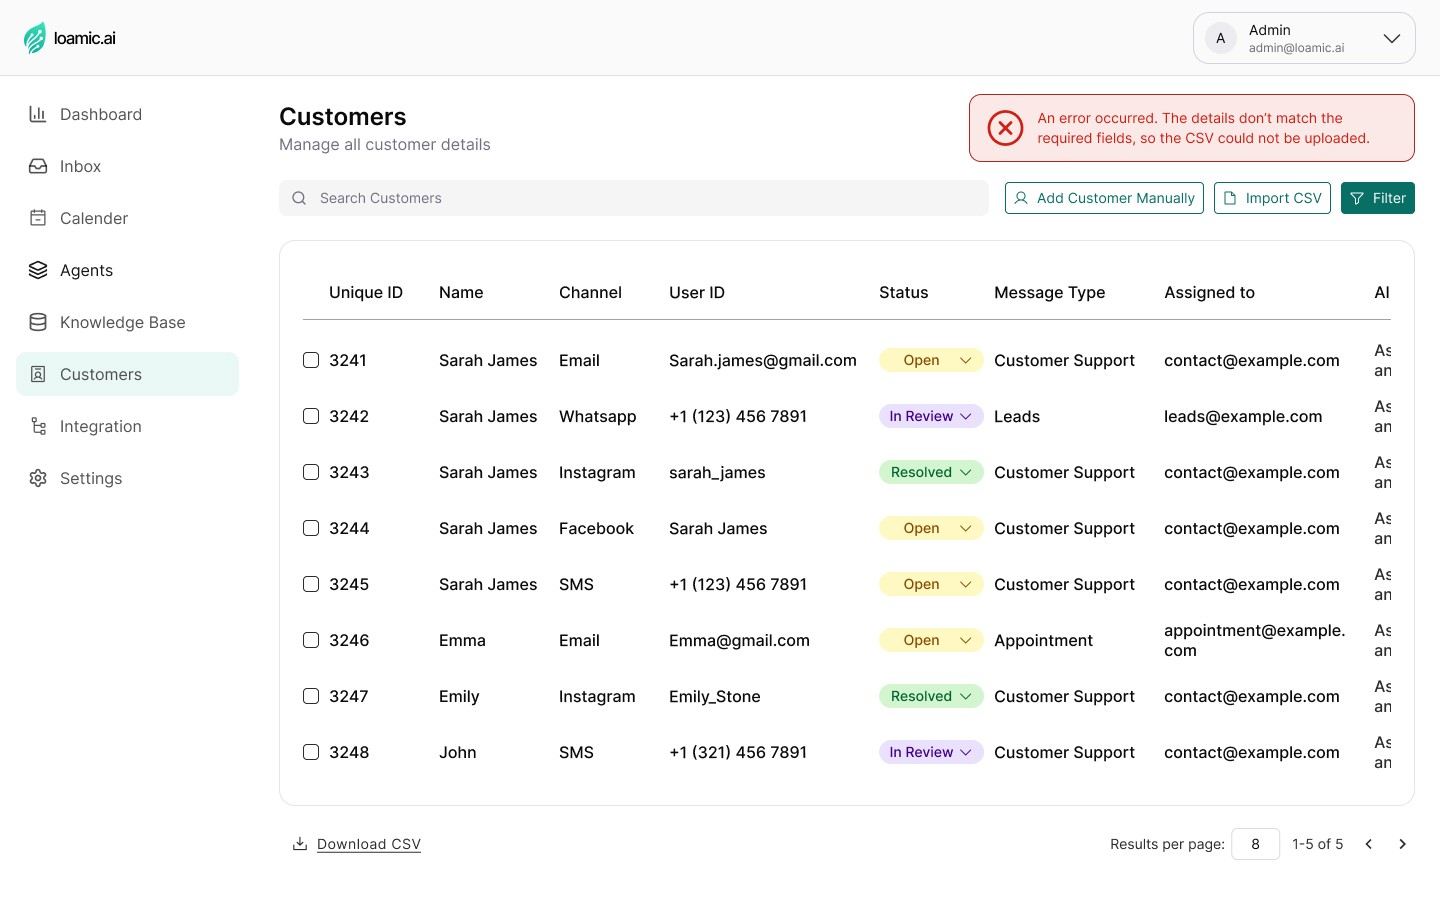This screenshot has height=900, width=1440.
Task: Click the Admin avatar circle
Action: (x=1220, y=38)
